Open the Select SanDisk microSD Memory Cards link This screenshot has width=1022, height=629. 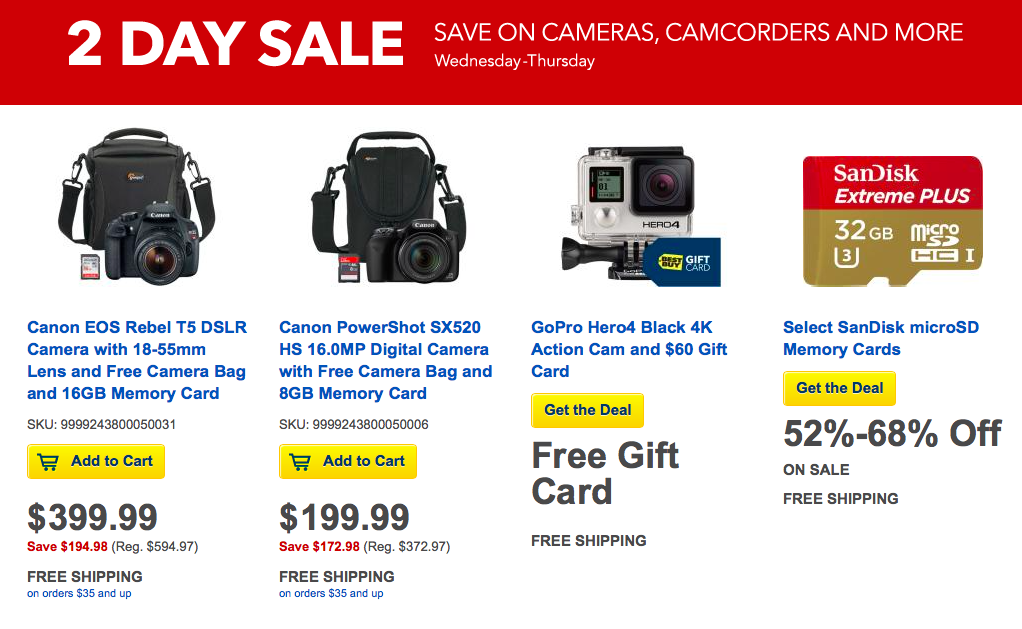(882, 338)
